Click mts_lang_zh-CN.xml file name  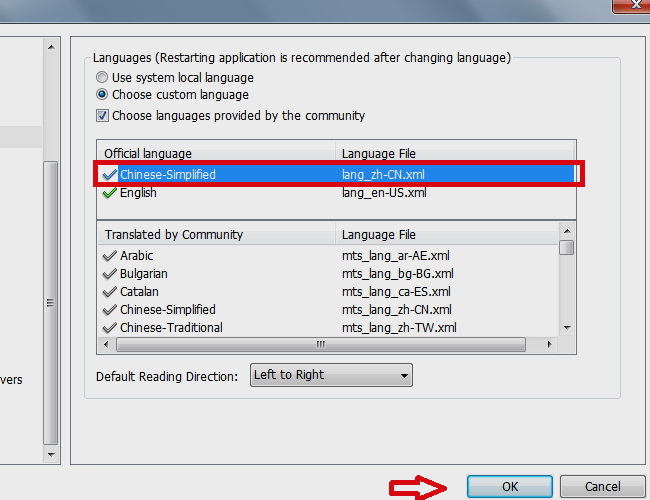click(397, 310)
